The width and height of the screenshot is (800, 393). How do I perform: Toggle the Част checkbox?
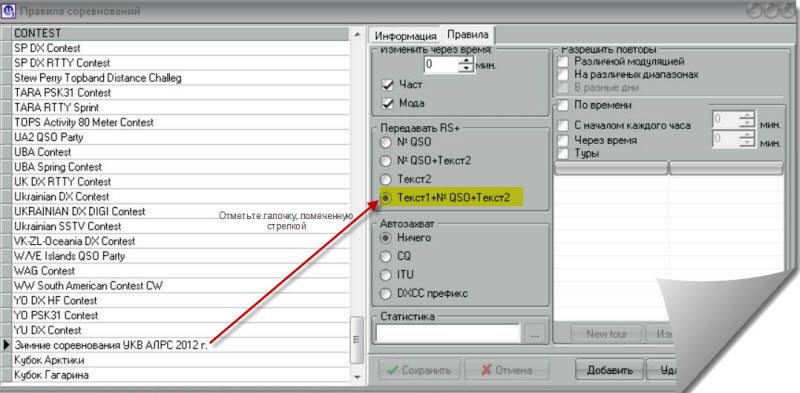point(388,85)
